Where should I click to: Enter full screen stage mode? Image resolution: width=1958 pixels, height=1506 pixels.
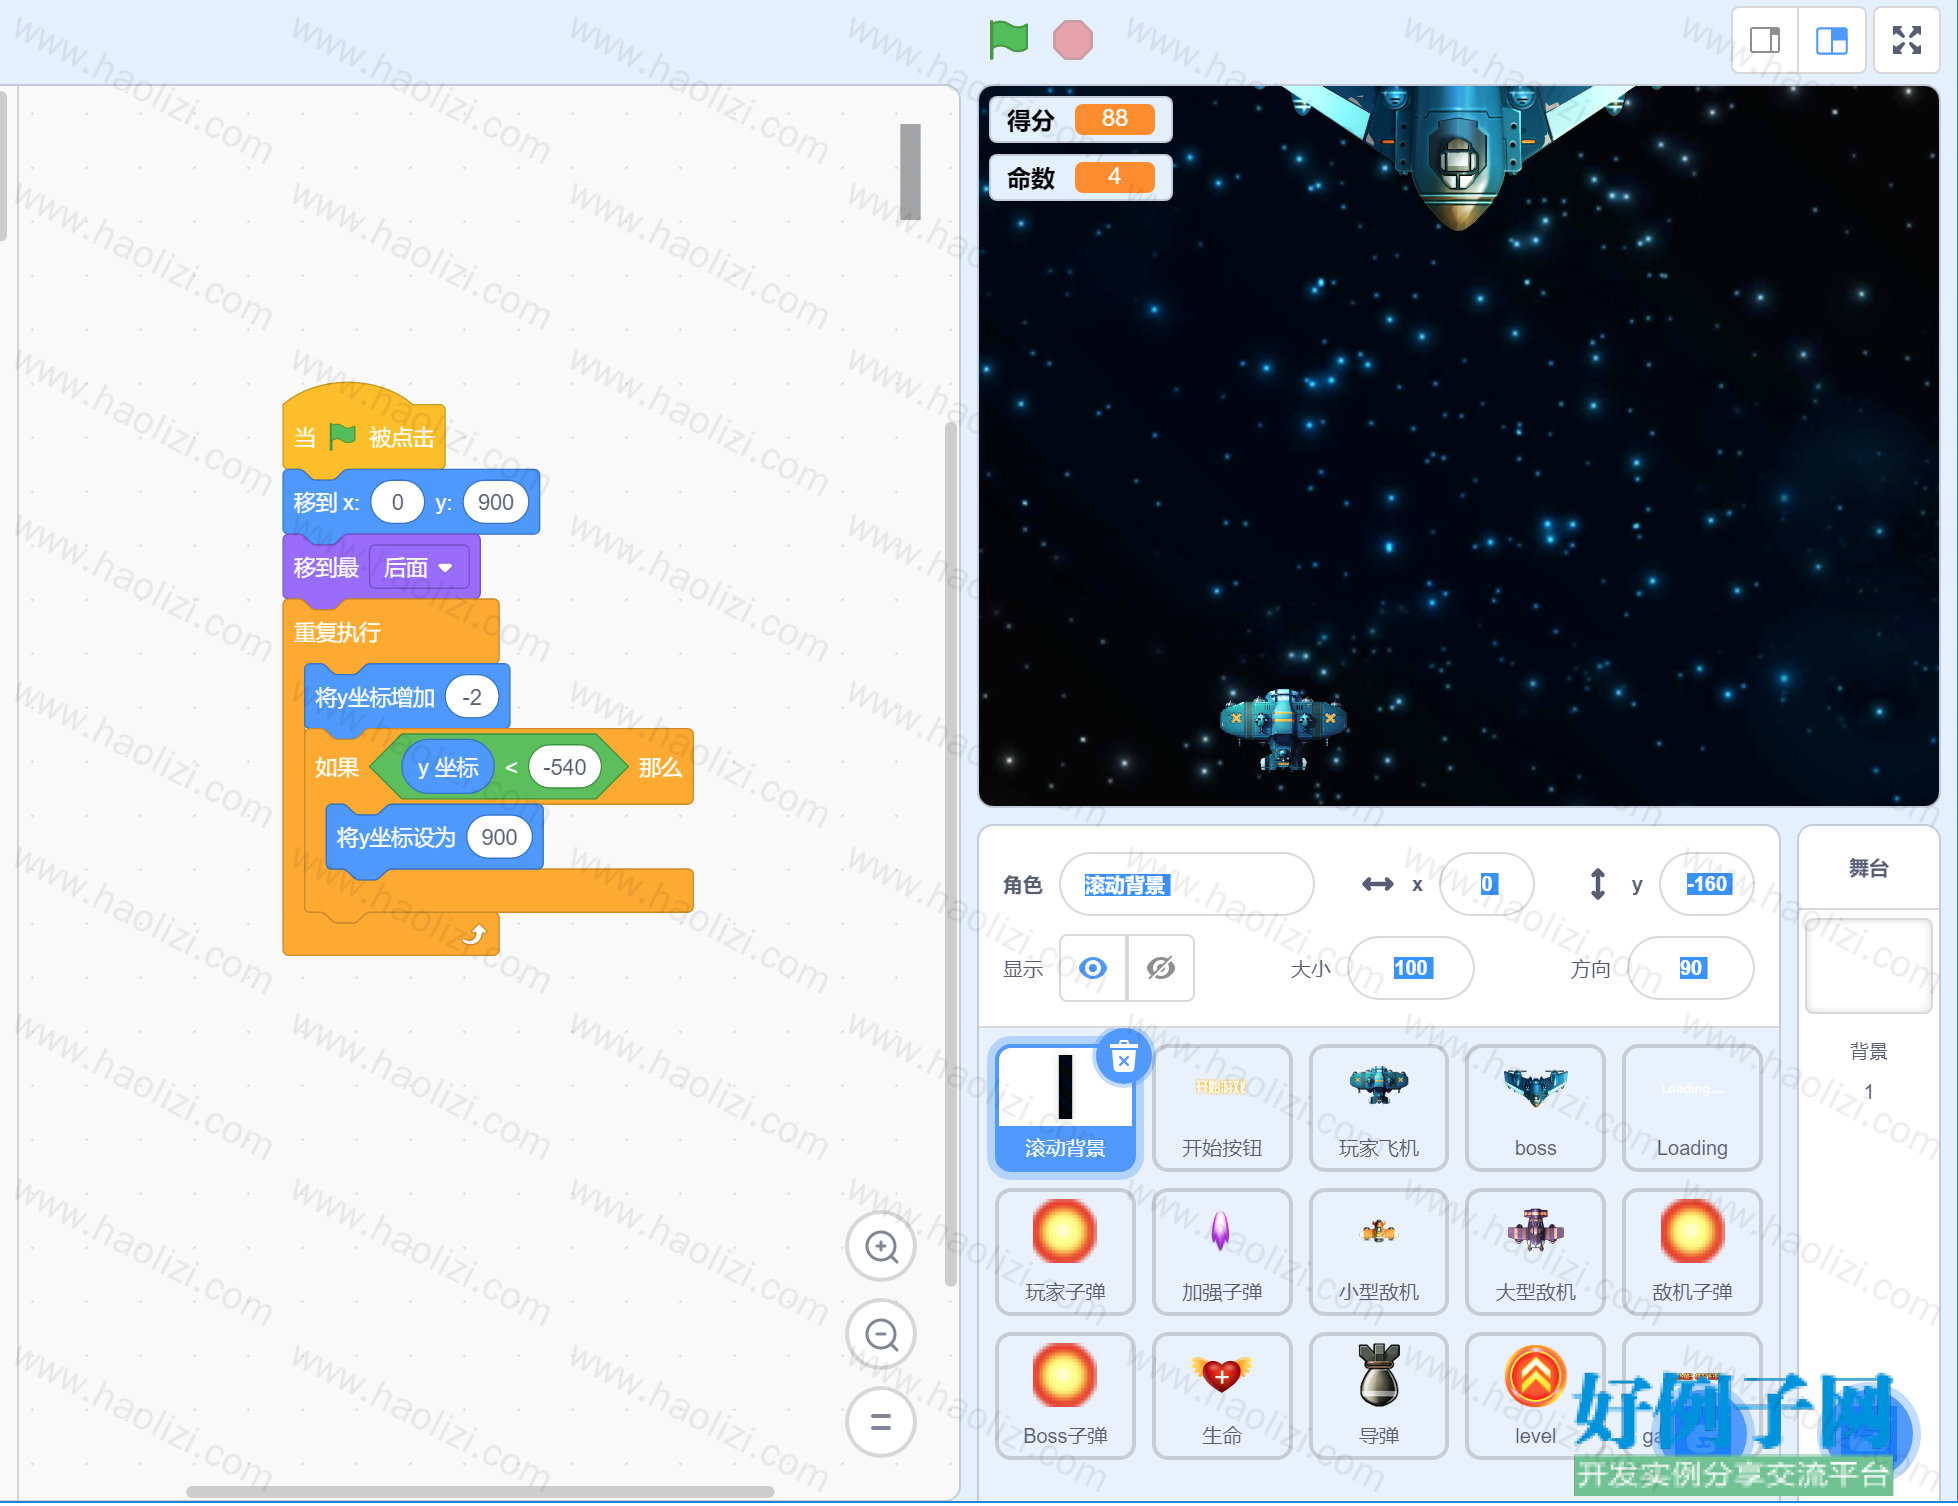click(1907, 40)
